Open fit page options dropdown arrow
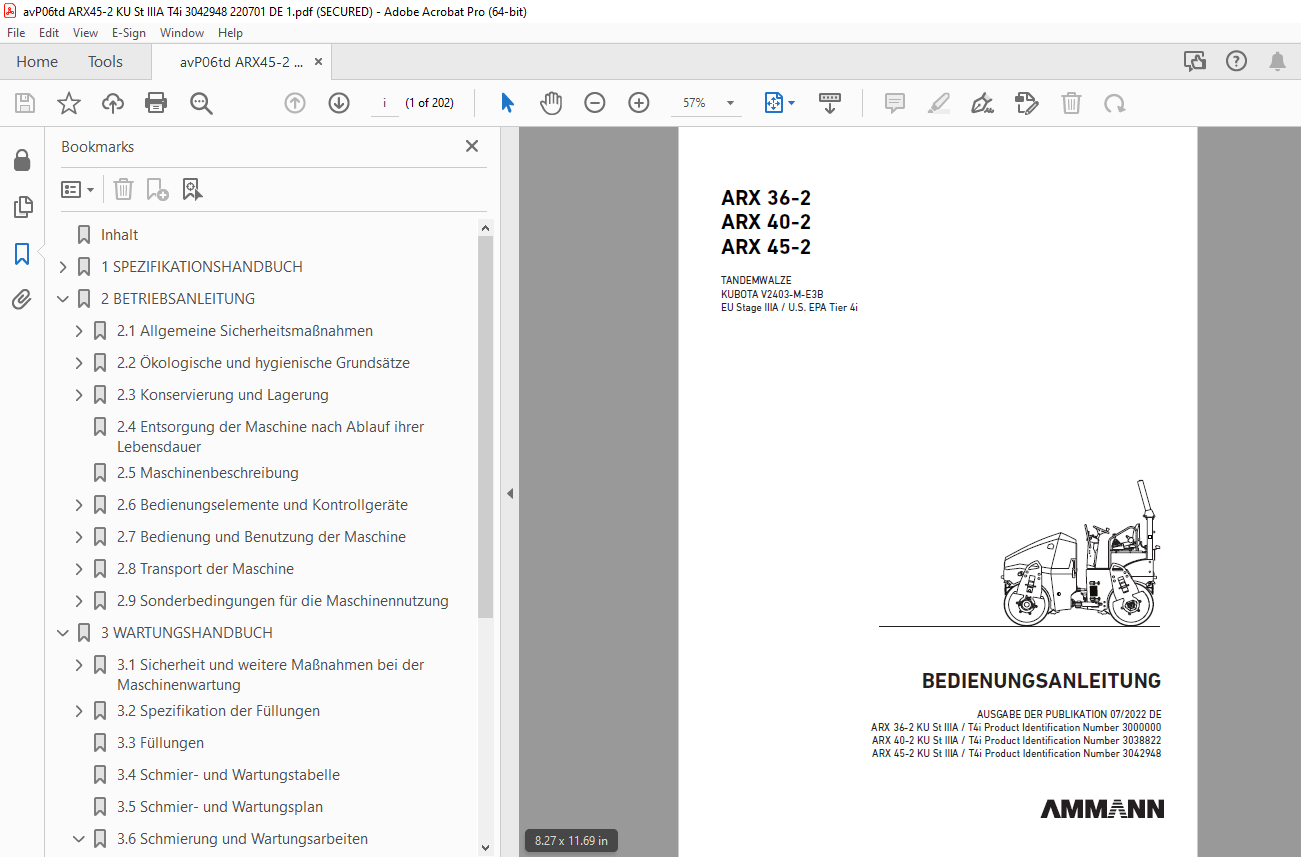The image size is (1301, 857). coord(792,103)
